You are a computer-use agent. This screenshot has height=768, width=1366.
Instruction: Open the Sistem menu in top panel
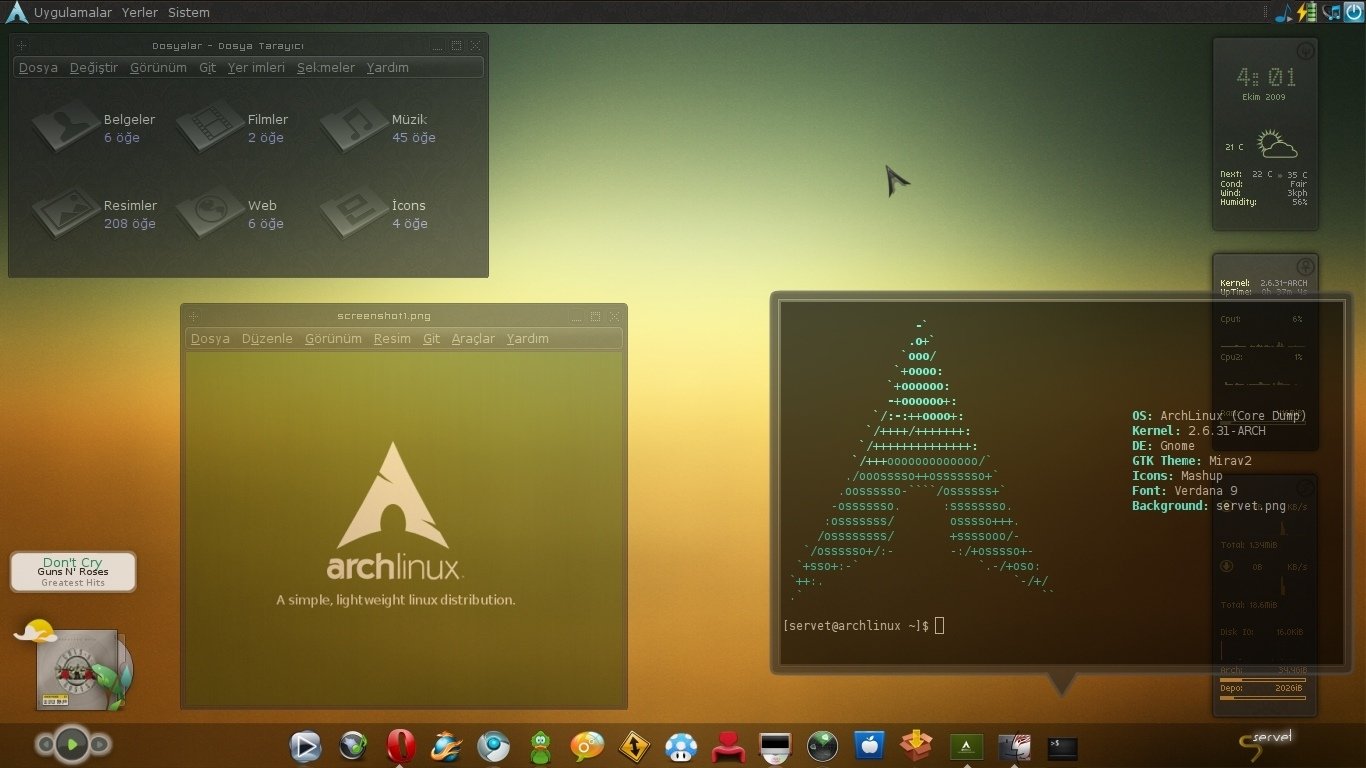point(189,13)
